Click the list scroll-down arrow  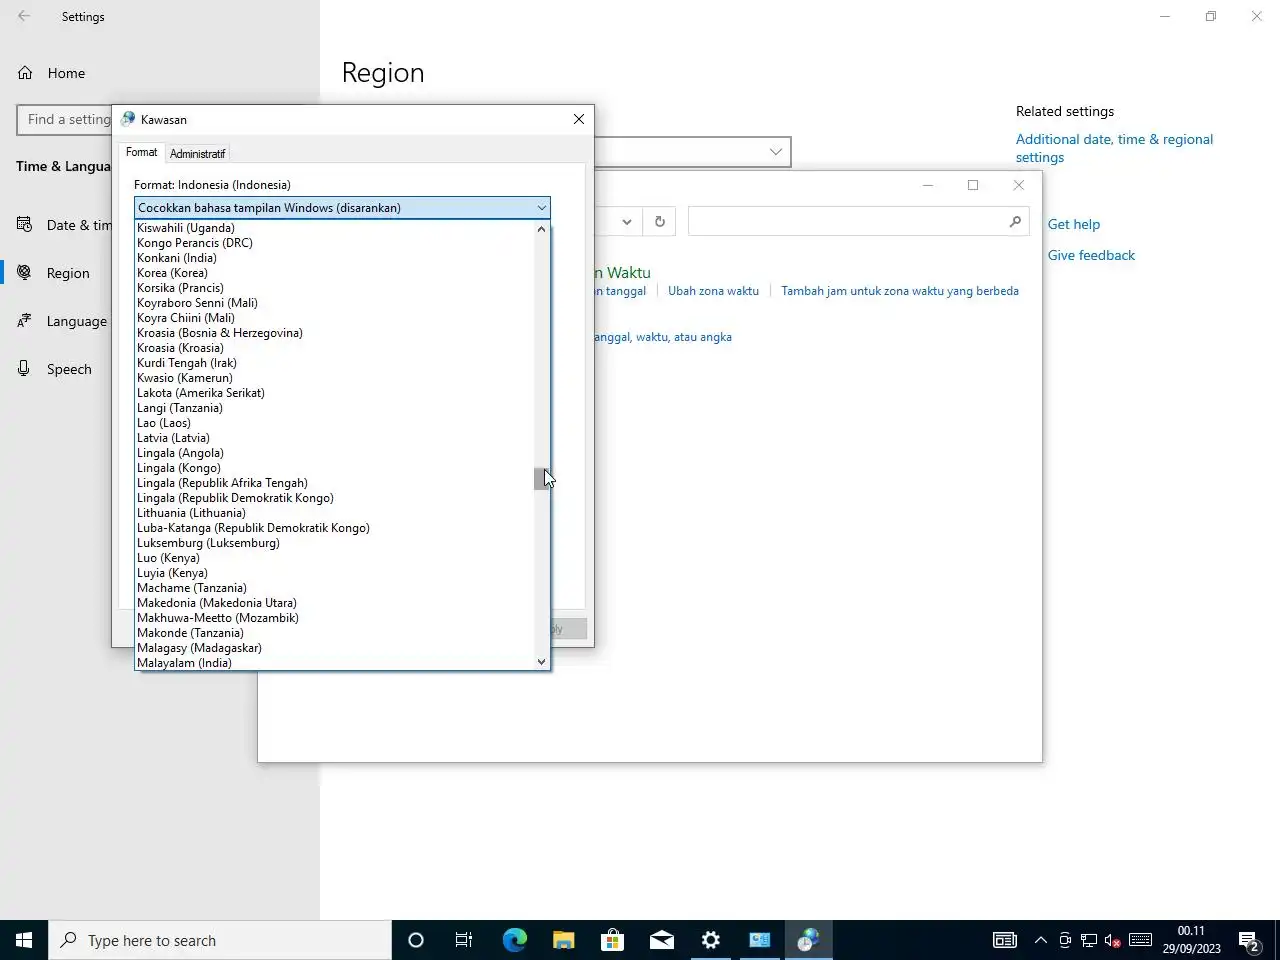(x=541, y=662)
